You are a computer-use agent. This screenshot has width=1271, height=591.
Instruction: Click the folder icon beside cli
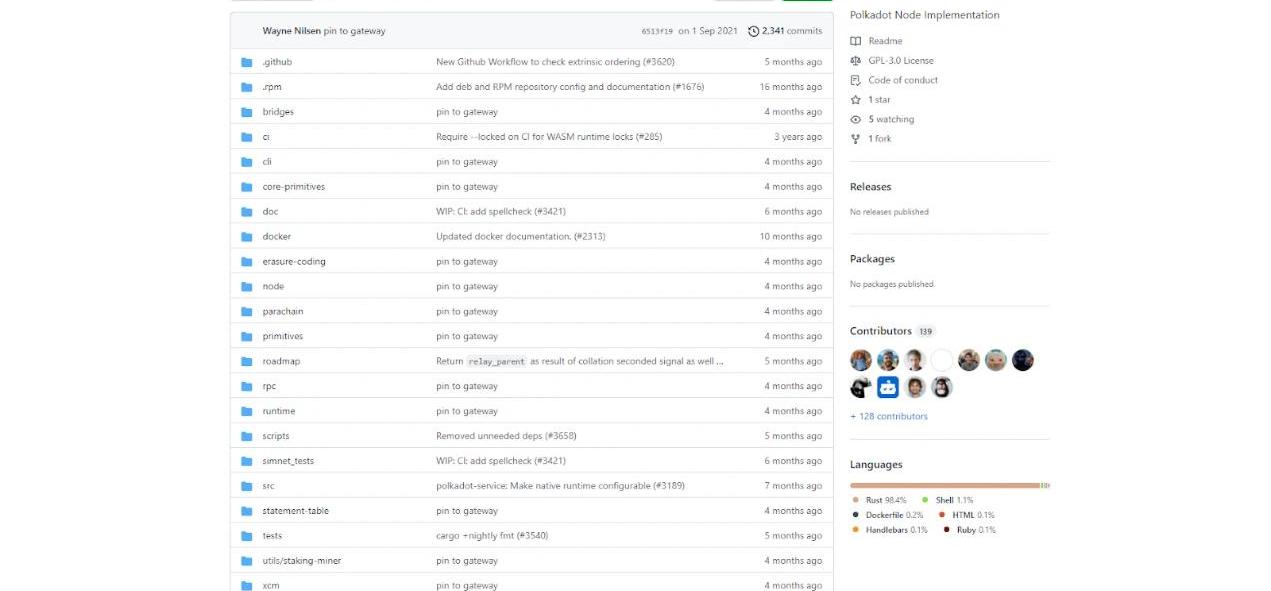(247, 162)
